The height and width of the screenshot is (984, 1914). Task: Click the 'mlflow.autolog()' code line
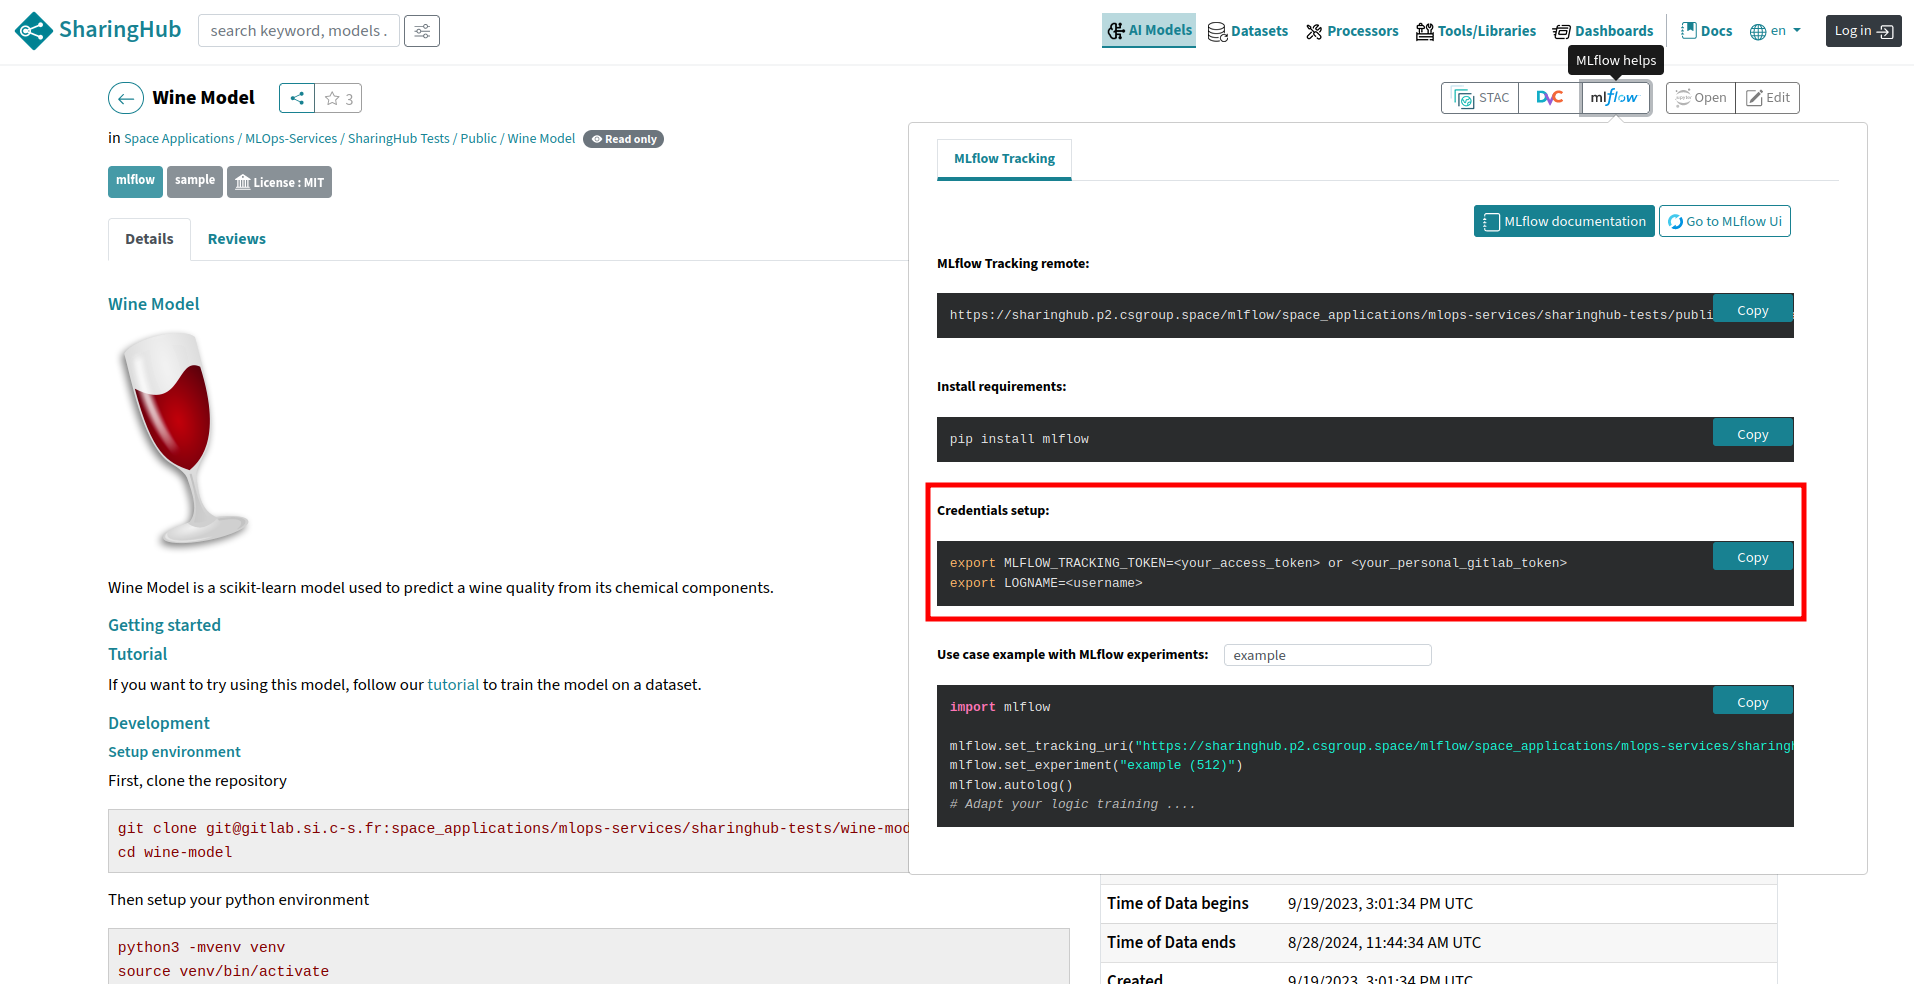point(1011,785)
